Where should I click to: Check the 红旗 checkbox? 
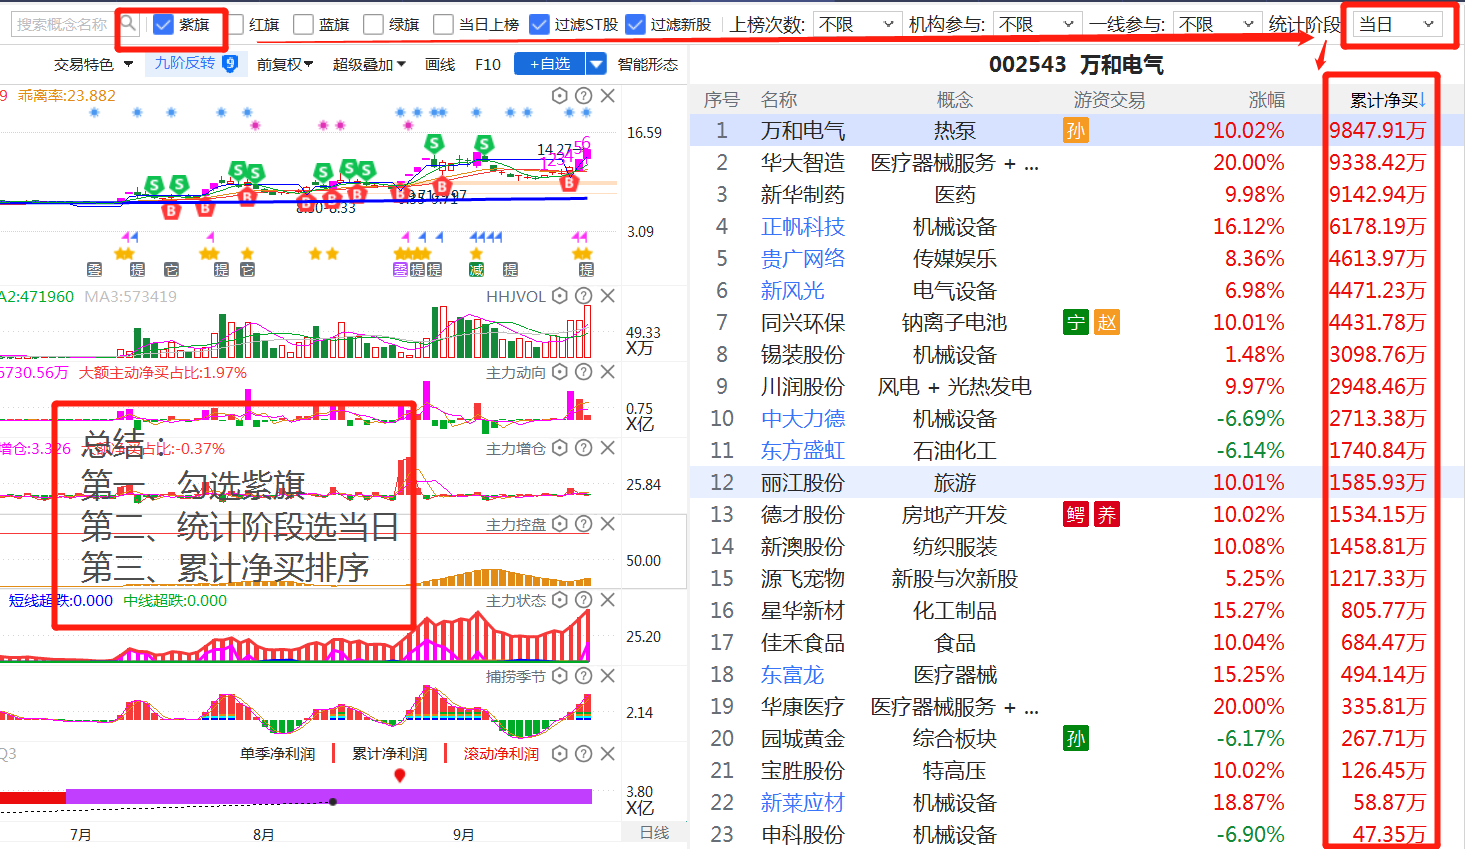coord(234,24)
